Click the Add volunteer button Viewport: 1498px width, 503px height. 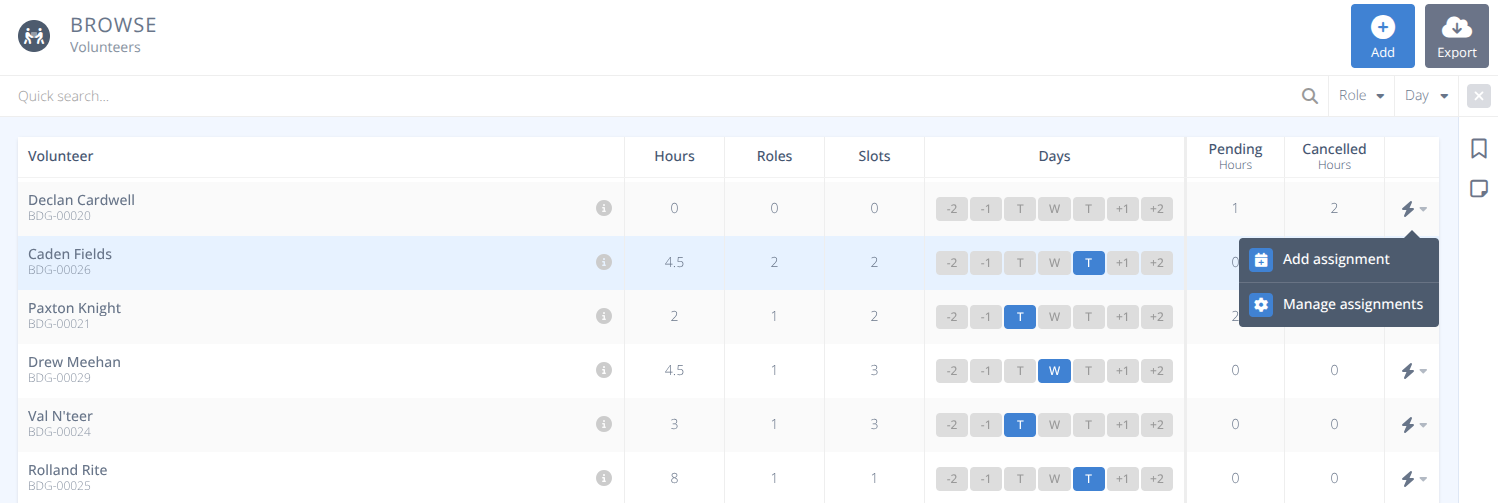[1382, 36]
